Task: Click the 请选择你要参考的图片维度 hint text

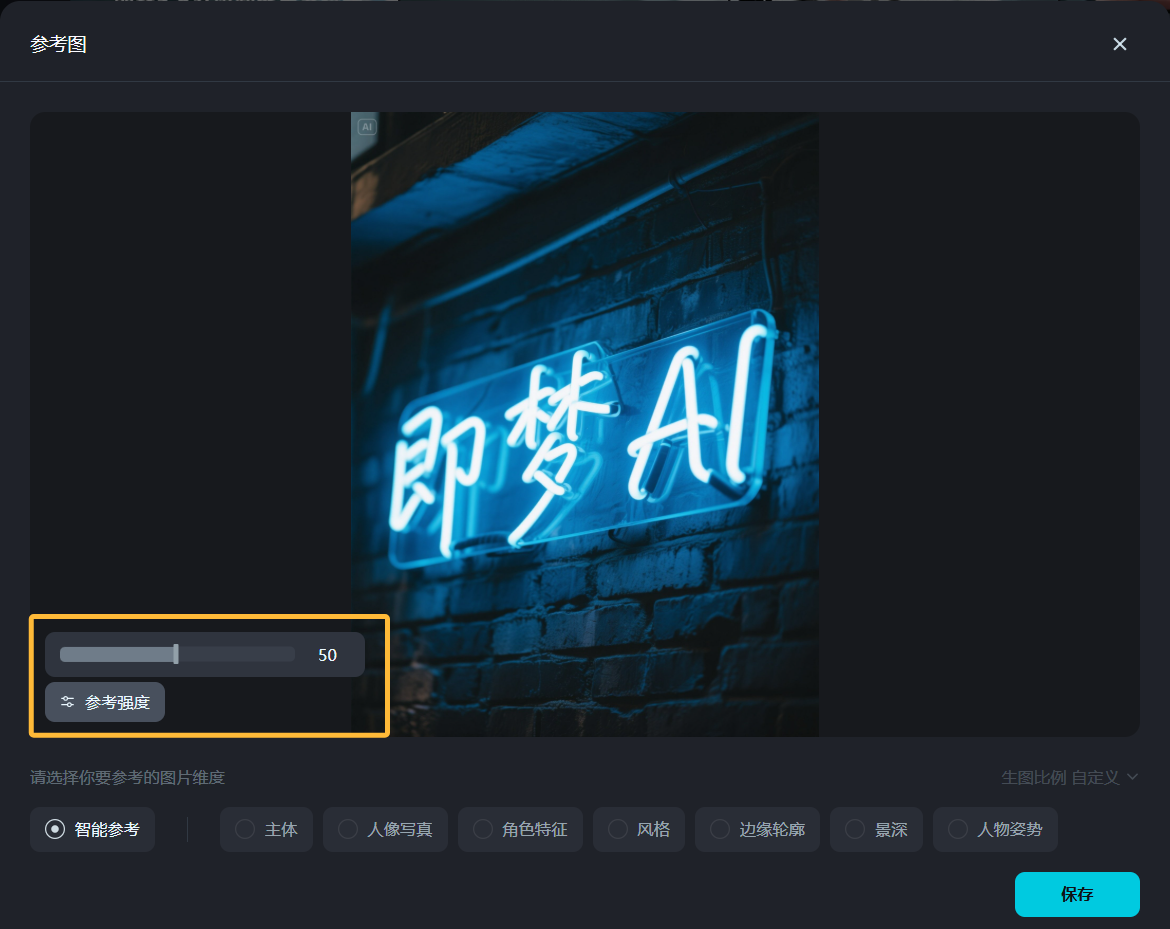Action: pos(128,778)
